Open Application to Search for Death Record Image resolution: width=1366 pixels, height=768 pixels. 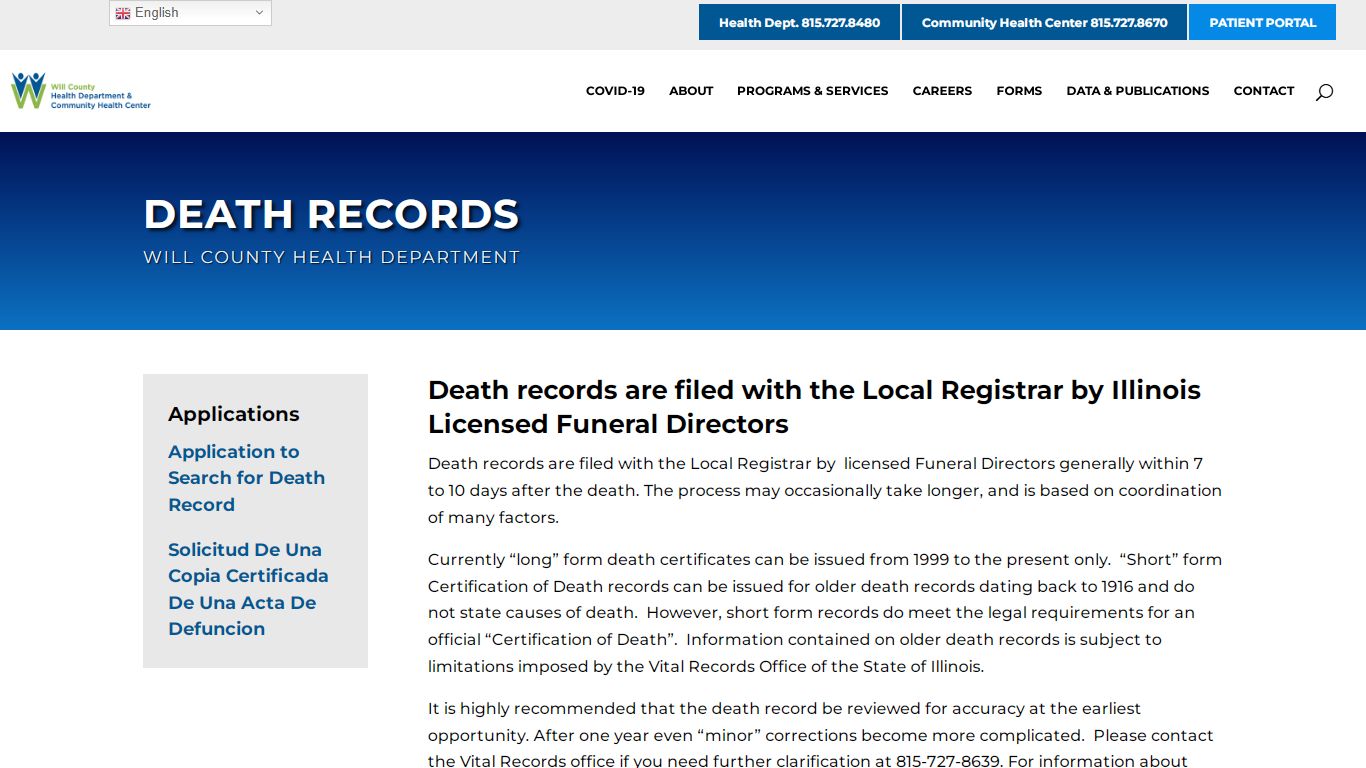[246, 478]
